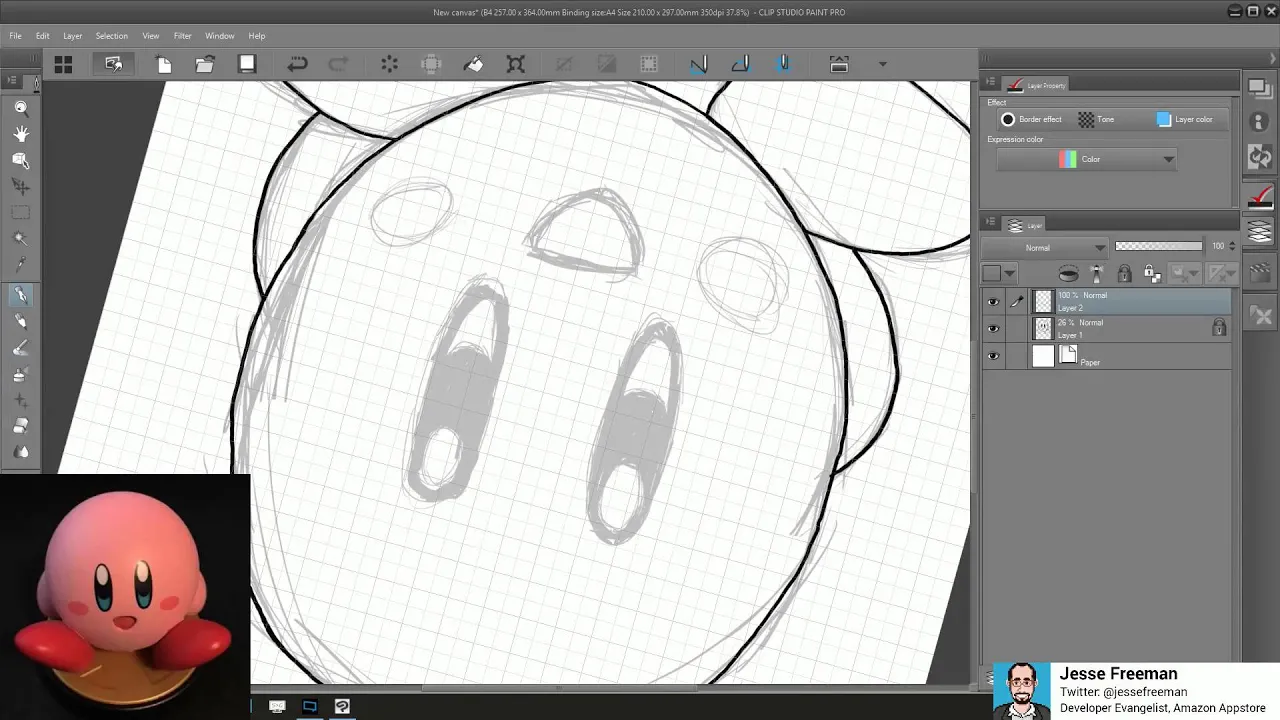Viewport: 1280px width, 720px height.
Task: Select the Eraser tool
Action: tap(20, 426)
